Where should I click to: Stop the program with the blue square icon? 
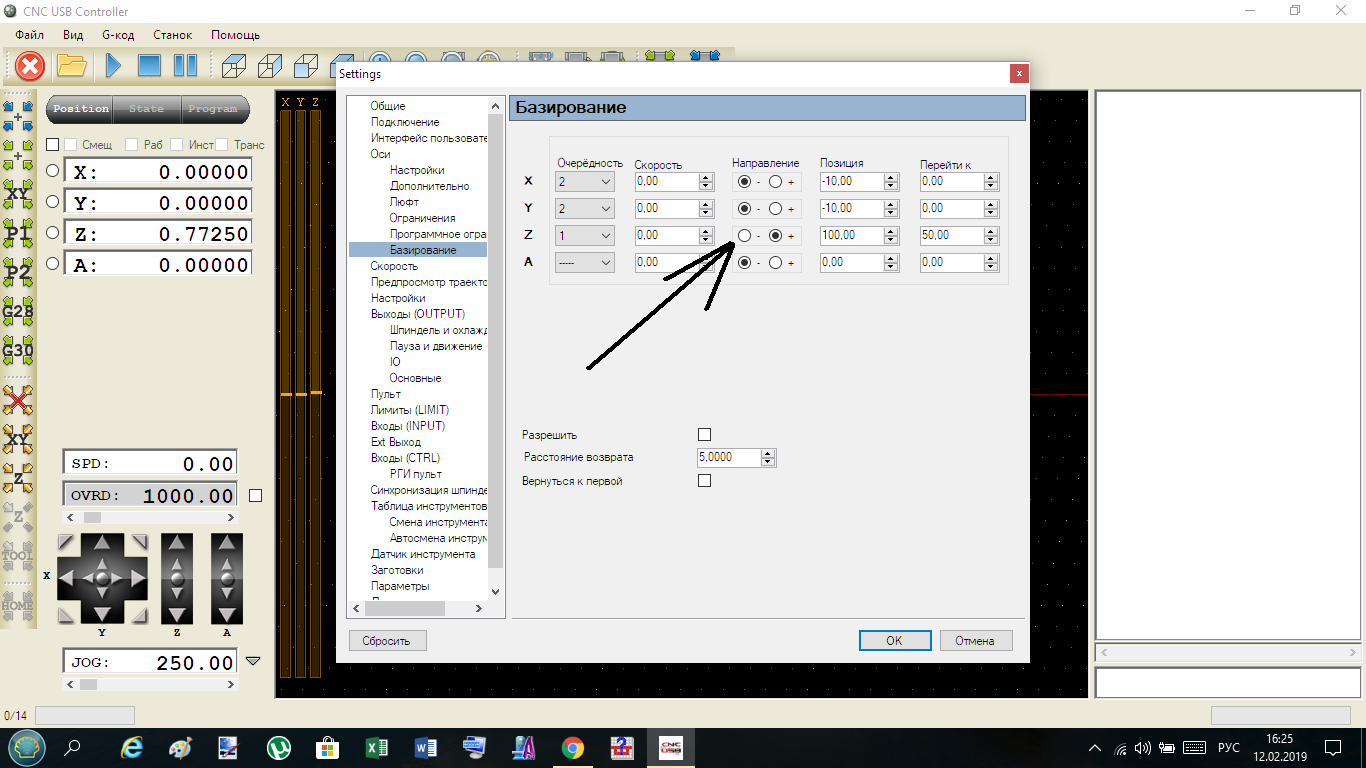click(x=149, y=66)
